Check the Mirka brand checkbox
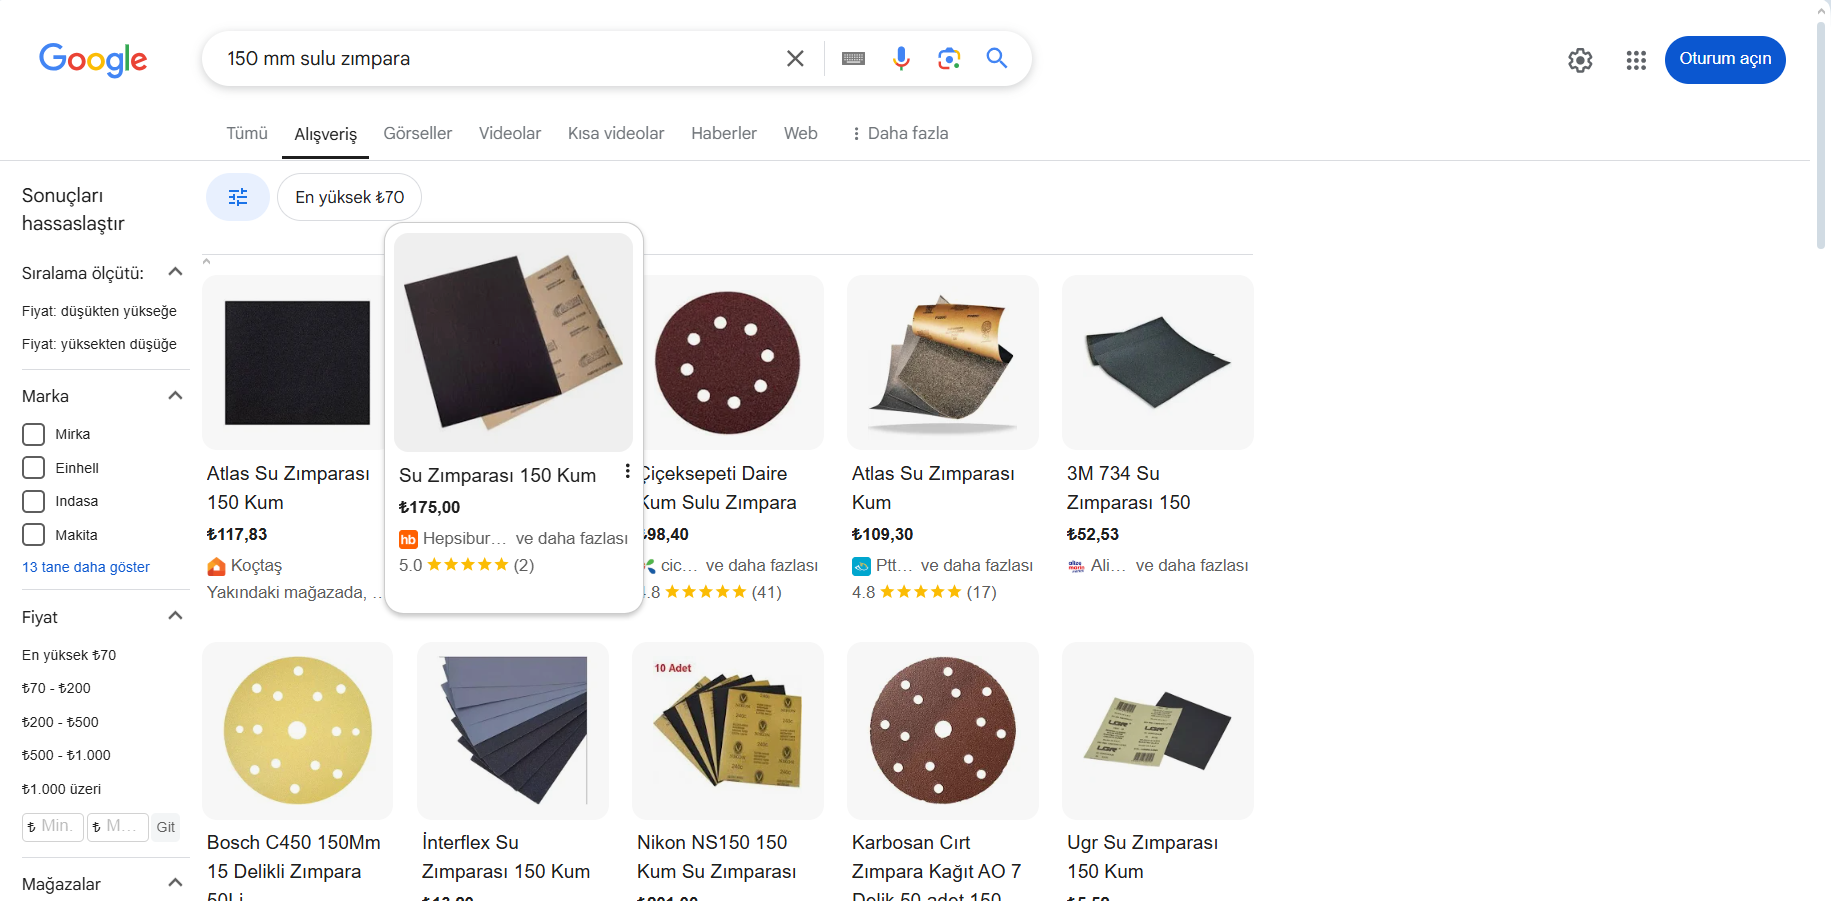This screenshot has width=1831, height=901. coord(34,434)
